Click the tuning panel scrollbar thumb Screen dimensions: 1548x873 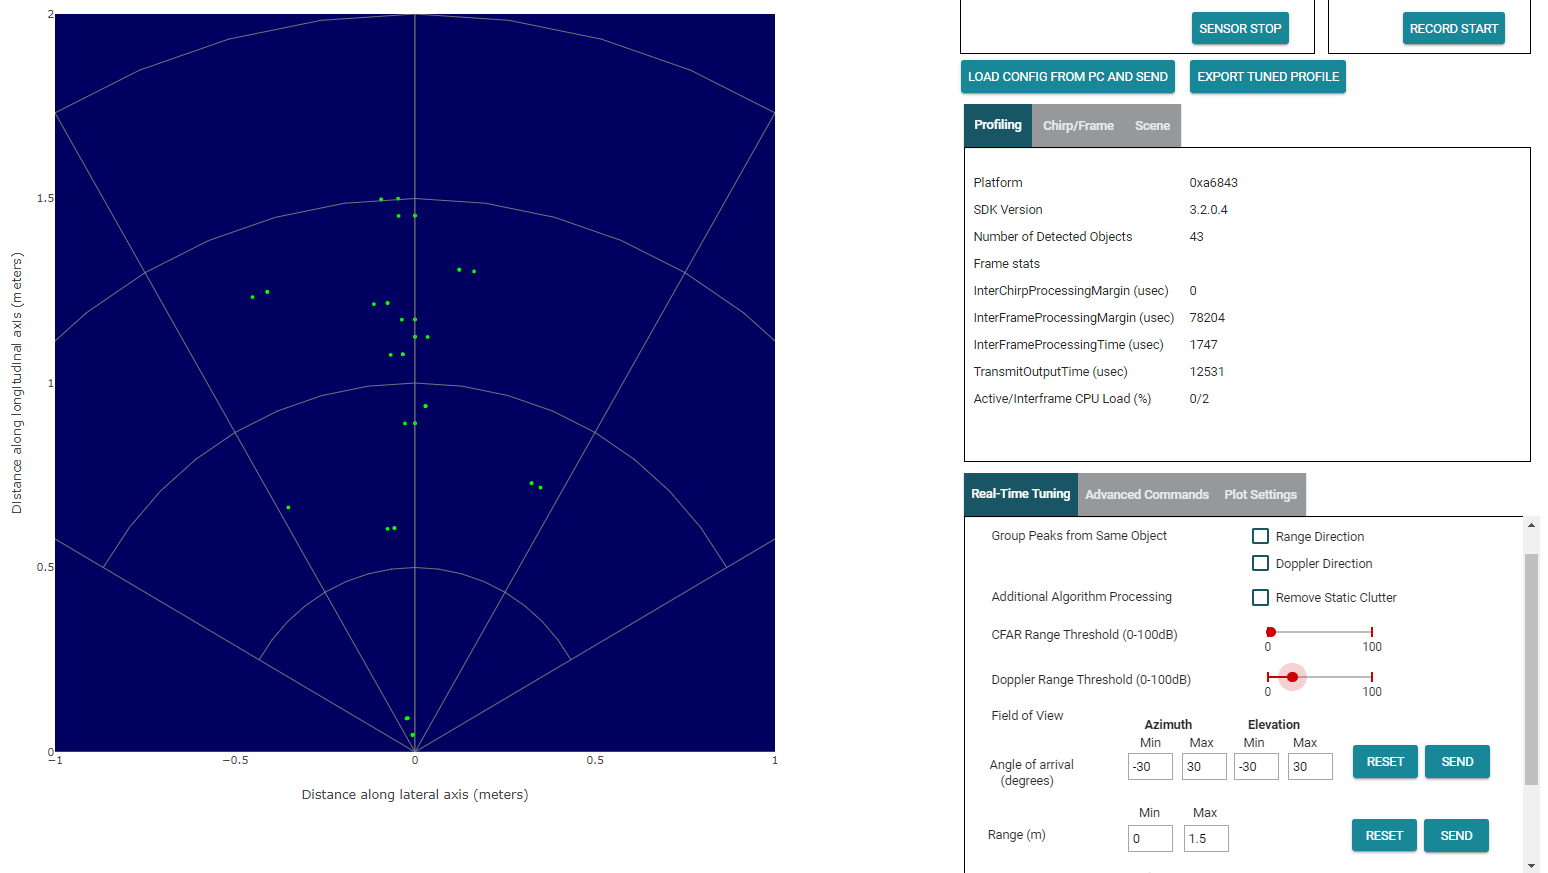(1531, 669)
